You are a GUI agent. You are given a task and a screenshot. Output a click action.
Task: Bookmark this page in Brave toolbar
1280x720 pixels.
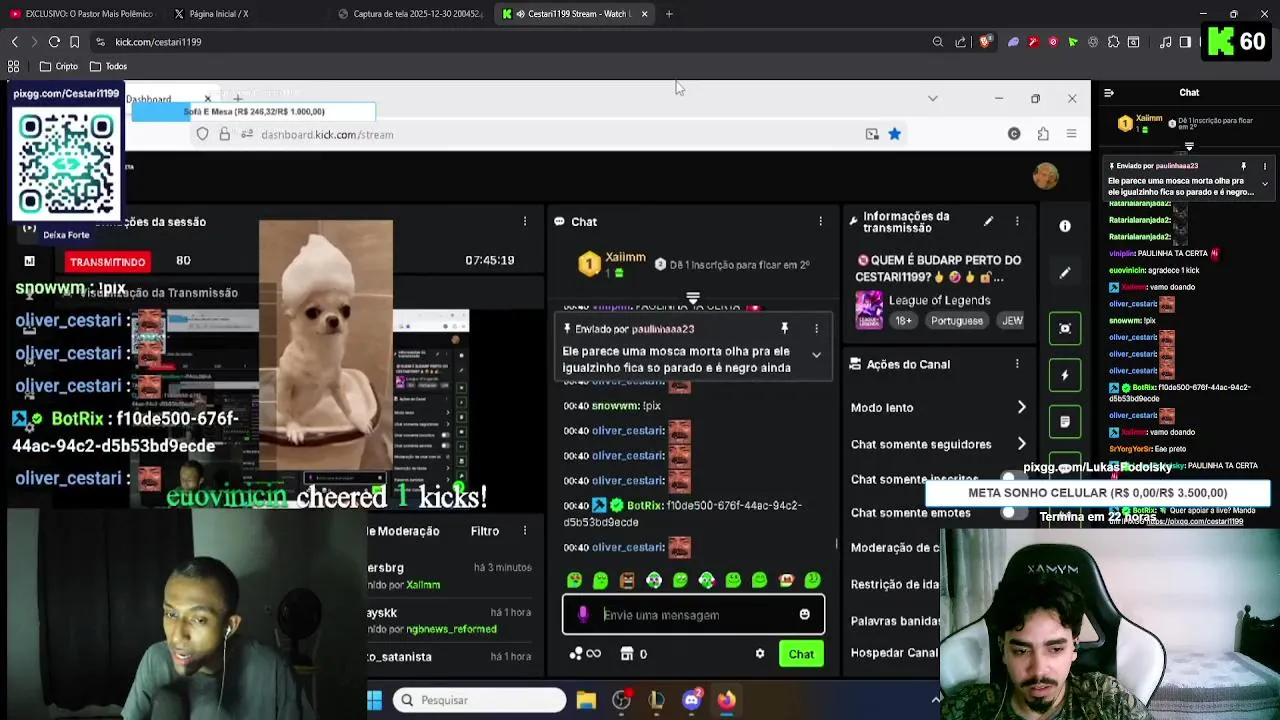point(74,42)
